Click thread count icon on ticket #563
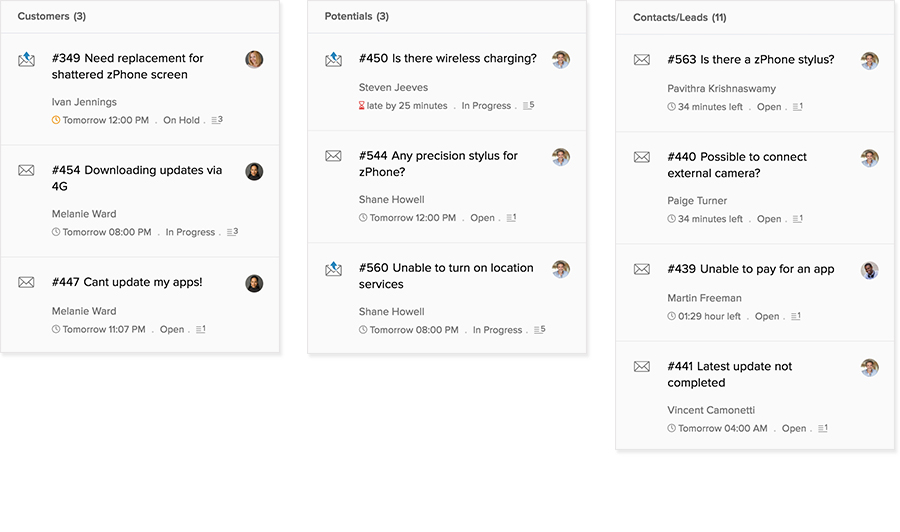Image resolution: width=900 pixels, height=532 pixels. [798, 107]
